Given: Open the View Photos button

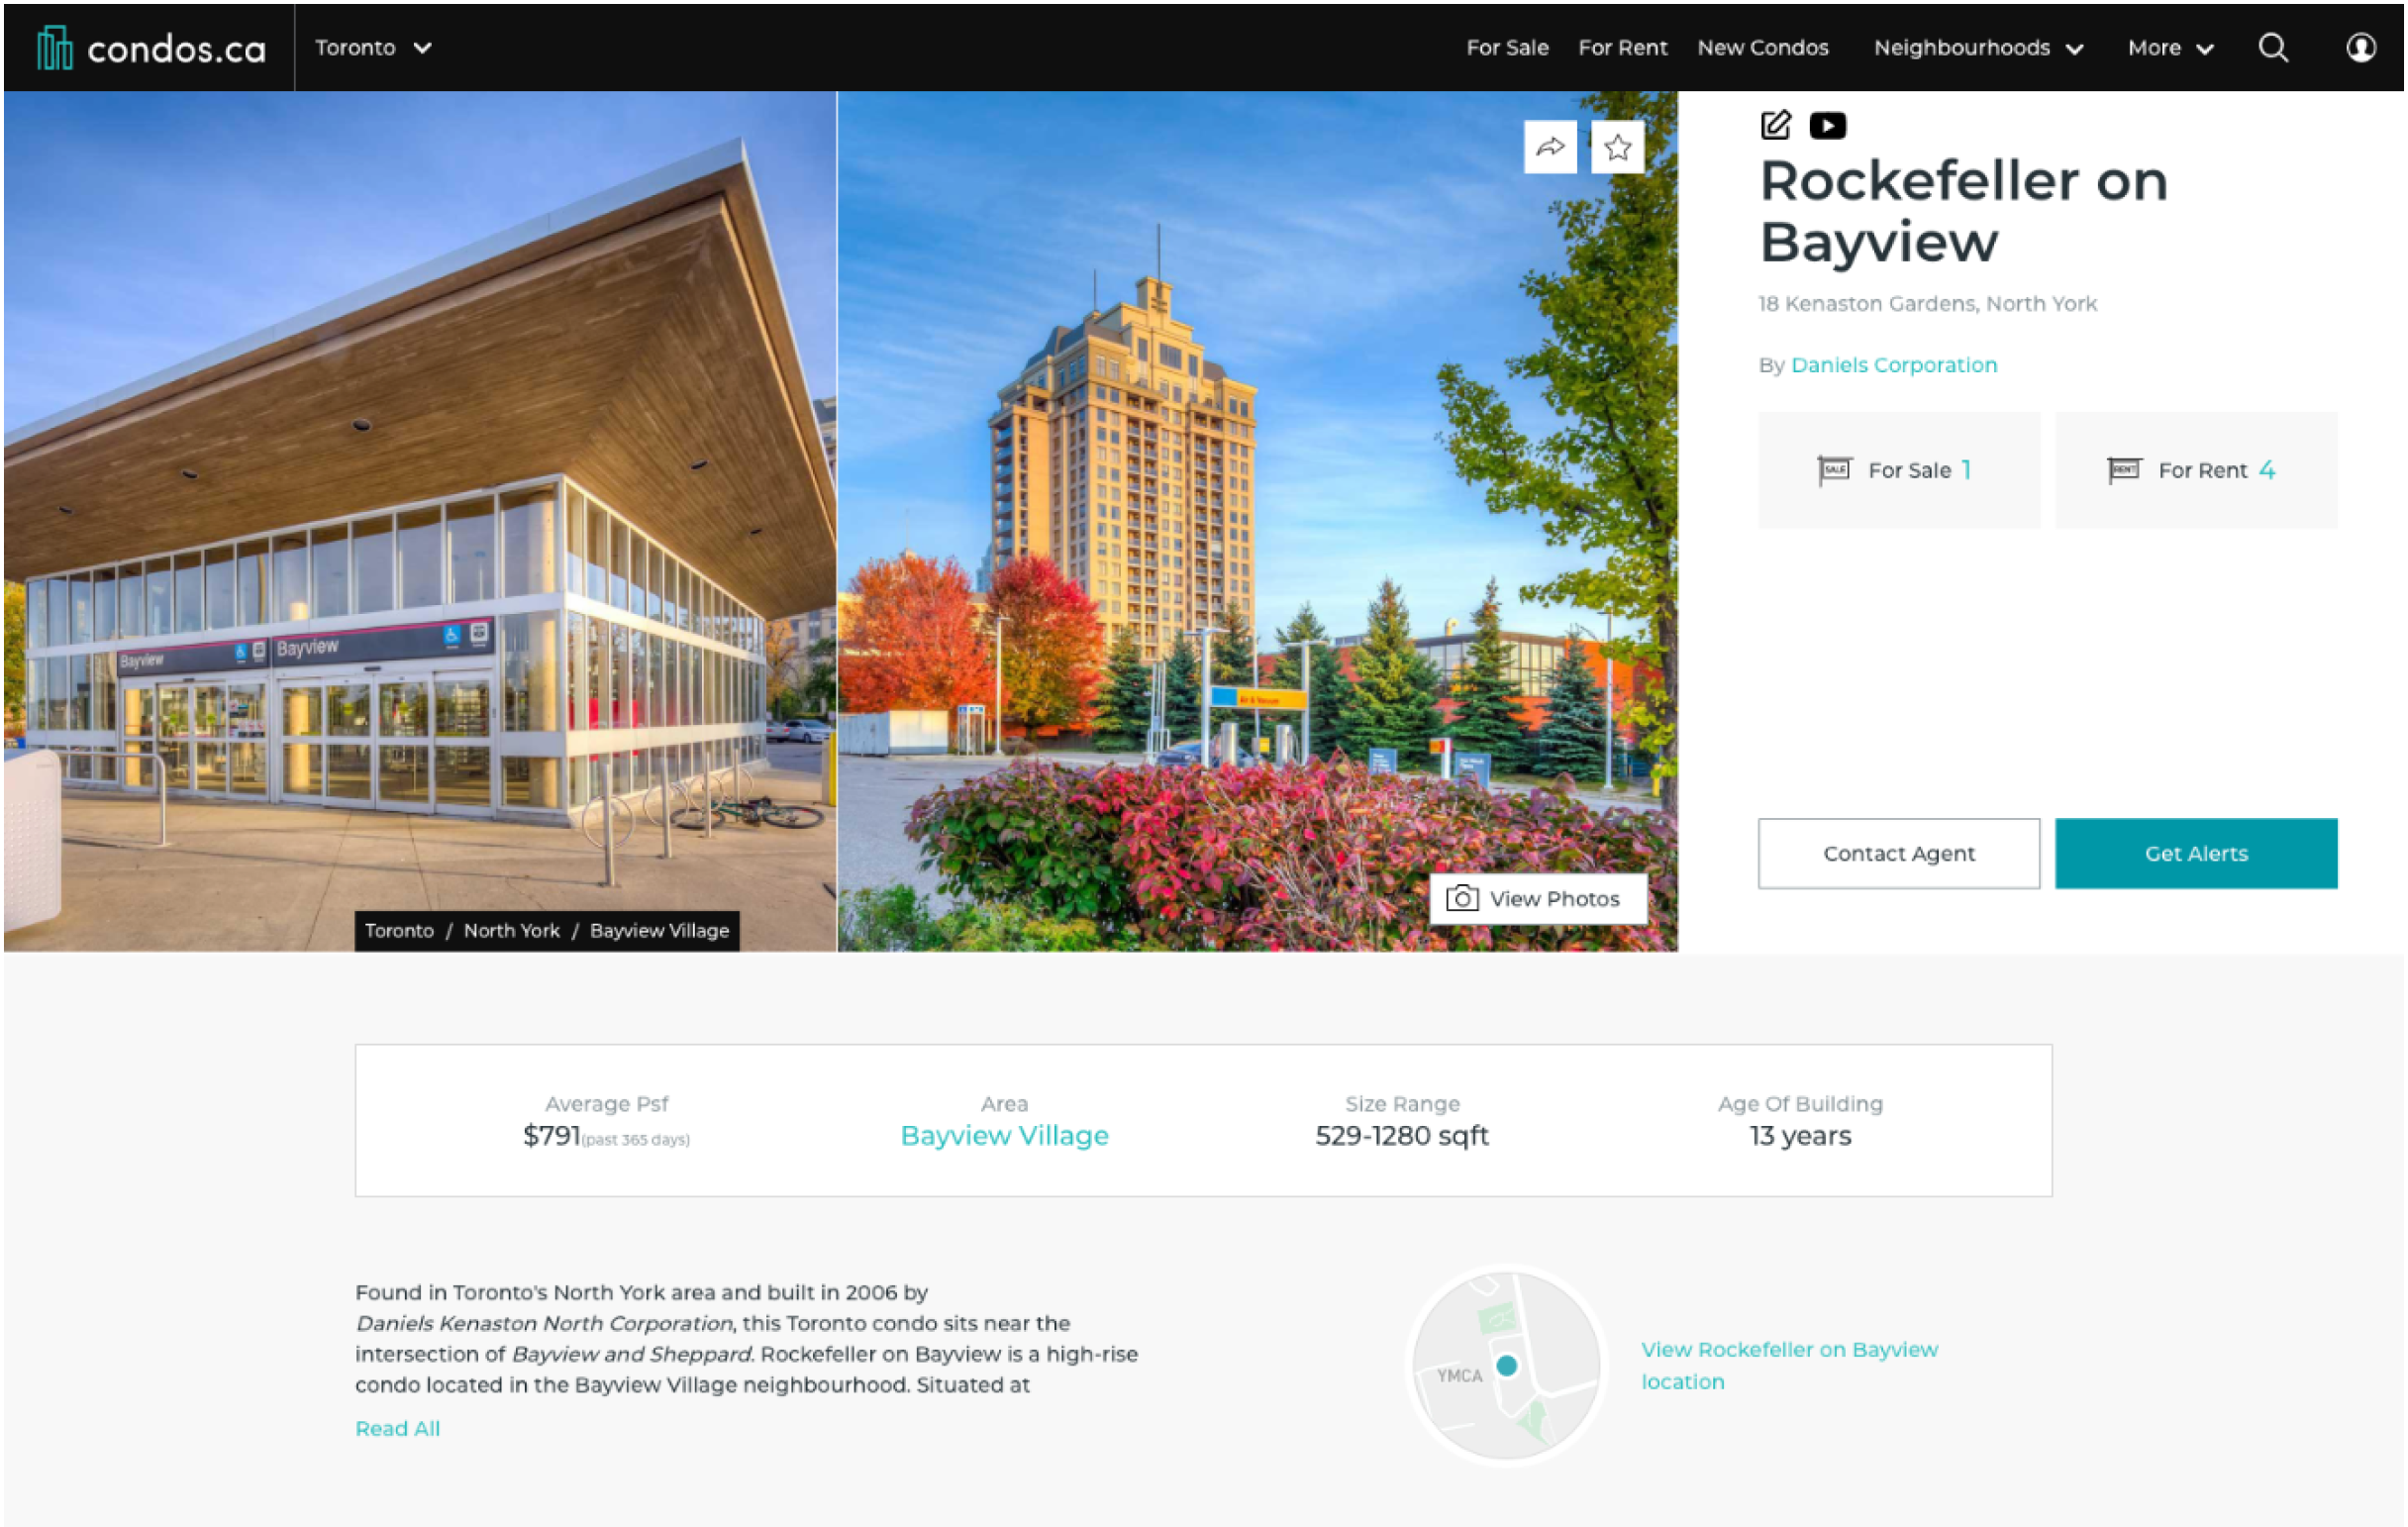Looking at the screenshot, I should click(x=1538, y=898).
